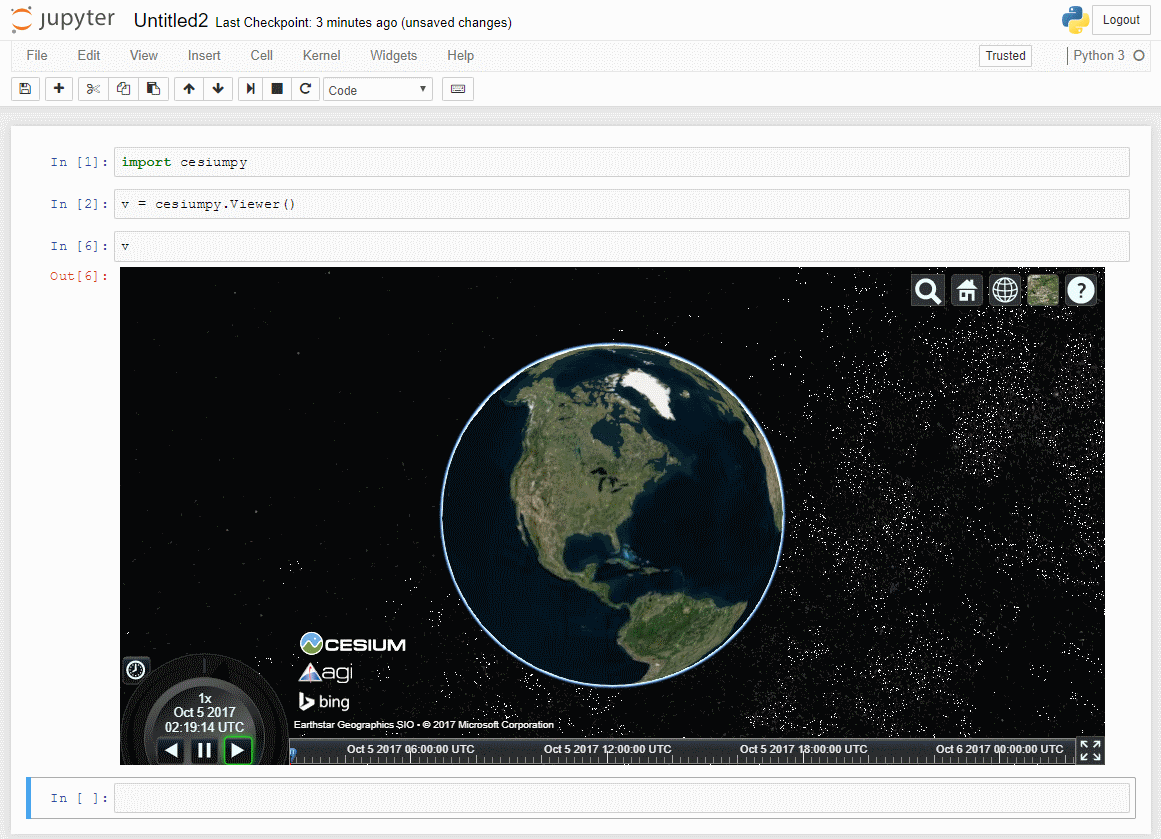Reset the globe view with Home icon
The image size is (1161, 839).
coord(966,290)
